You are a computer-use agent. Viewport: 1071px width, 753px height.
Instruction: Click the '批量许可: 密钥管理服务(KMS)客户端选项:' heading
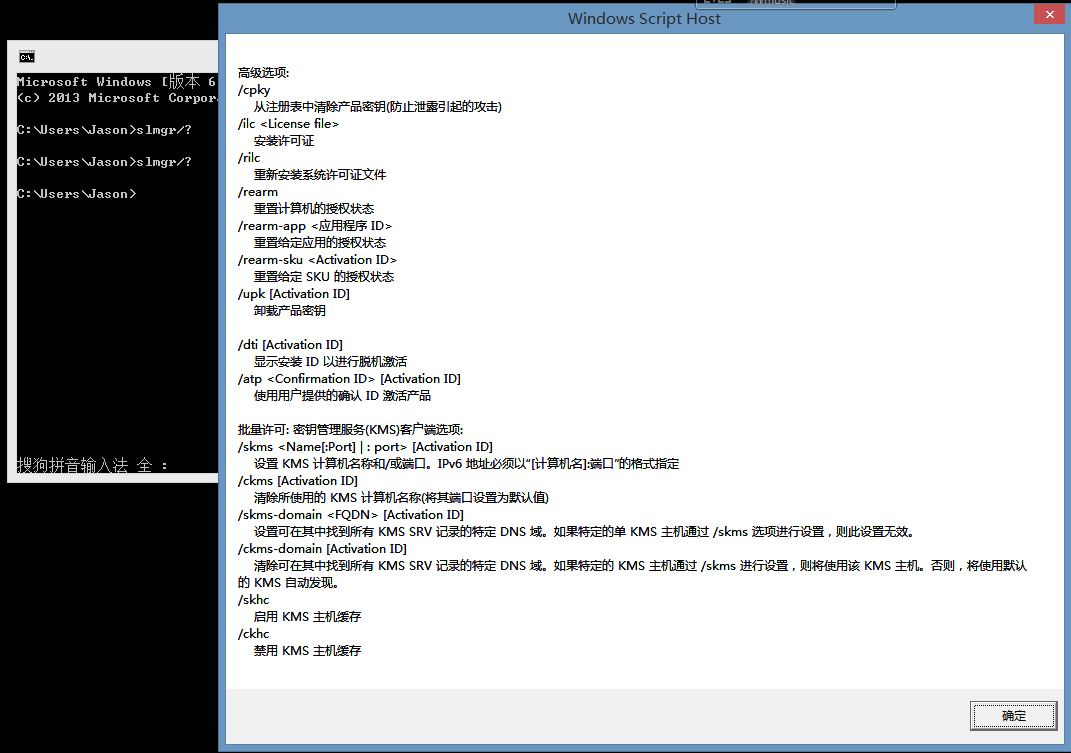click(350, 430)
